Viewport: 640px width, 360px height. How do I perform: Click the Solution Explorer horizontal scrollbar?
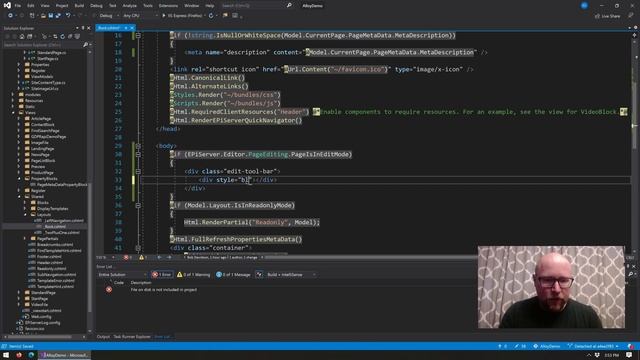coord(39,337)
